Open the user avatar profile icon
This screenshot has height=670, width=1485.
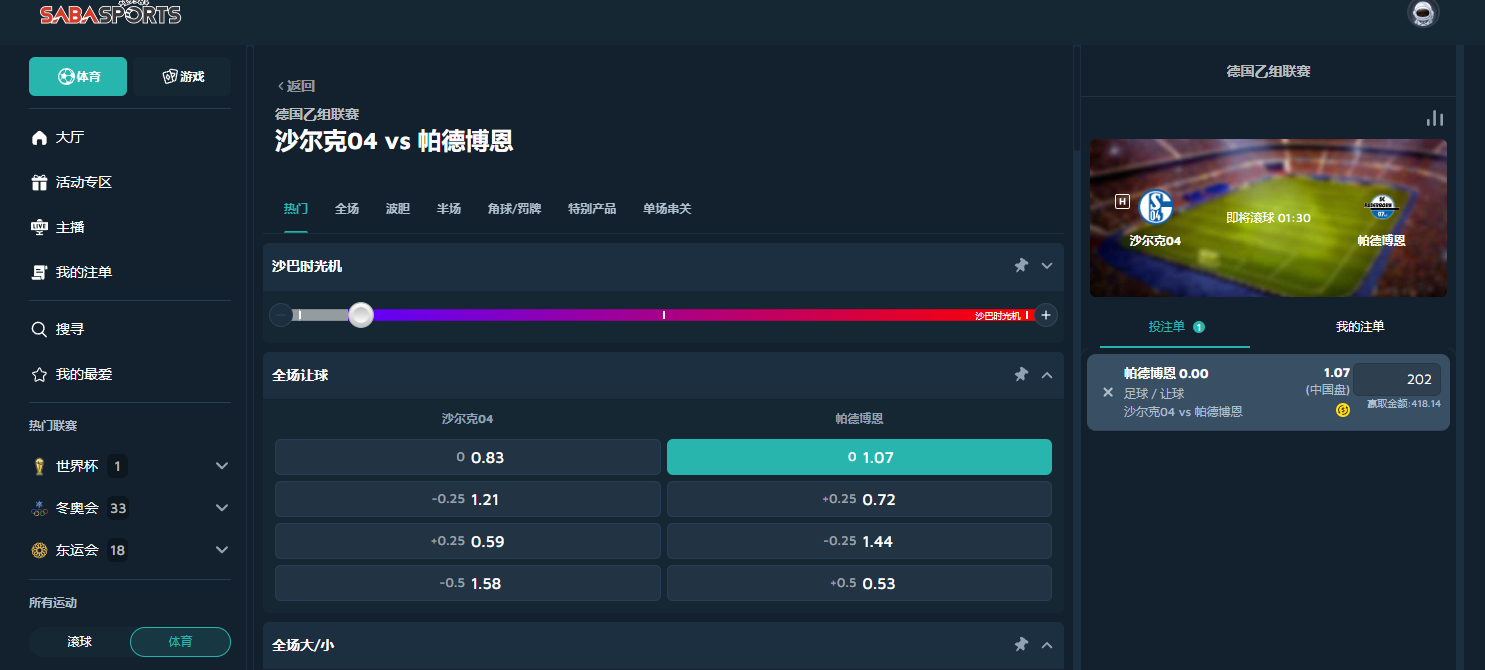click(1422, 13)
